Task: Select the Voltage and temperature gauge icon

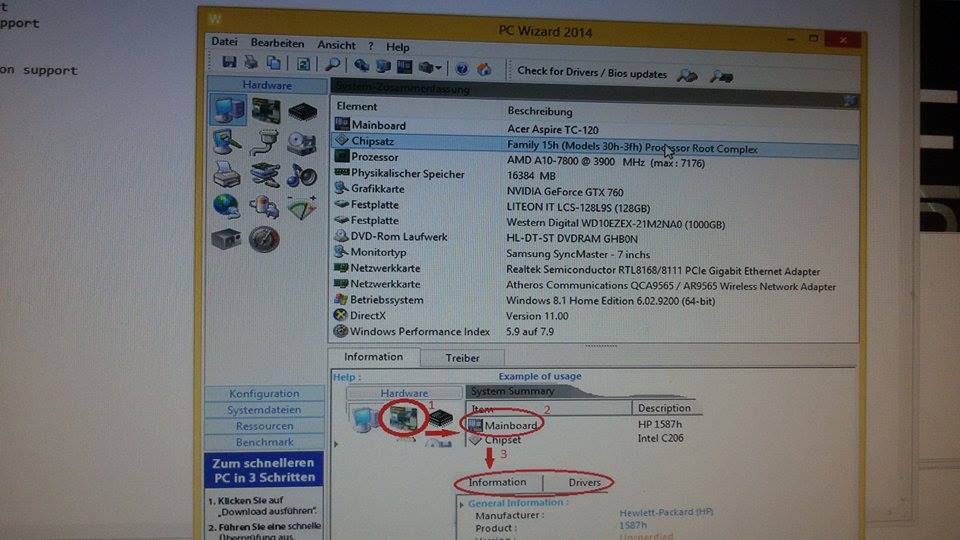Action: (x=302, y=208)
